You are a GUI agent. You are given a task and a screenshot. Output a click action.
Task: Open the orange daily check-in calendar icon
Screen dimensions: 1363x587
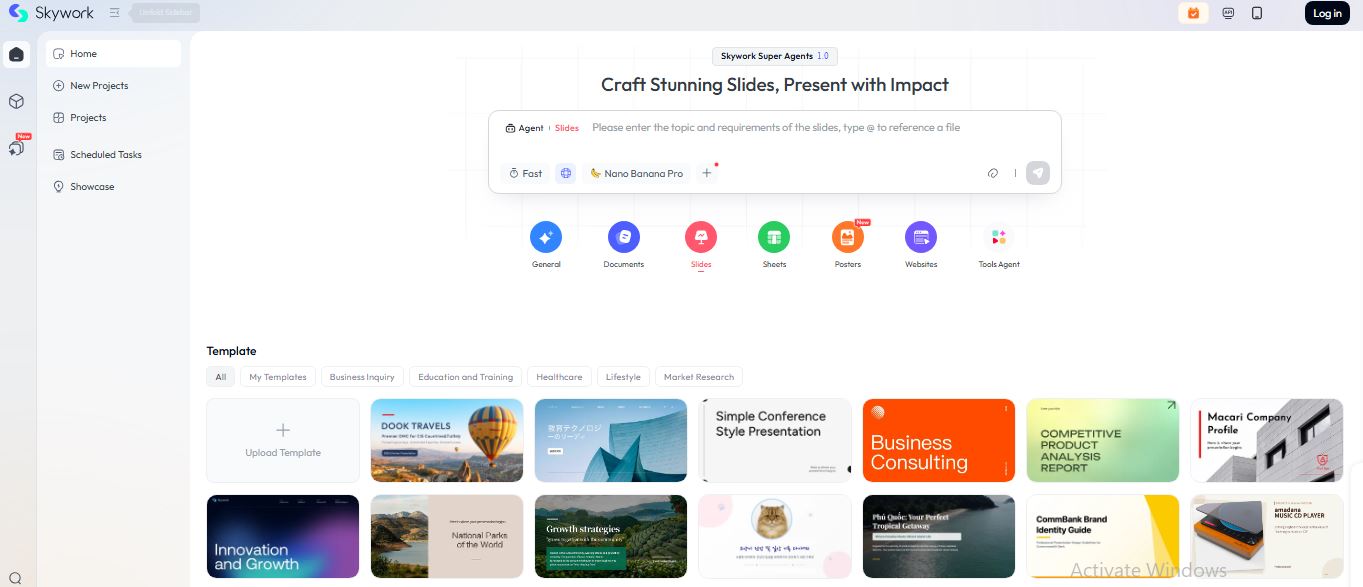(1193, 13)
